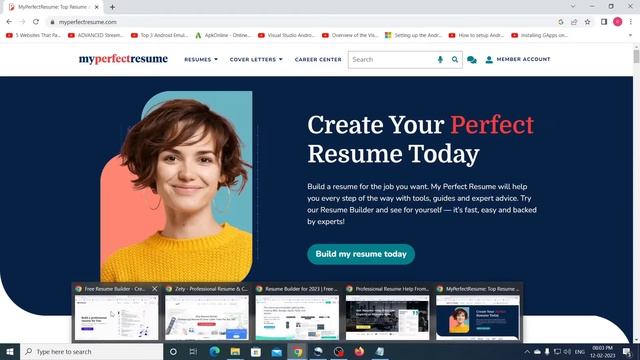Open the Chrome three-dot menu
Screen dimensions: 640x360
point(631,22)
